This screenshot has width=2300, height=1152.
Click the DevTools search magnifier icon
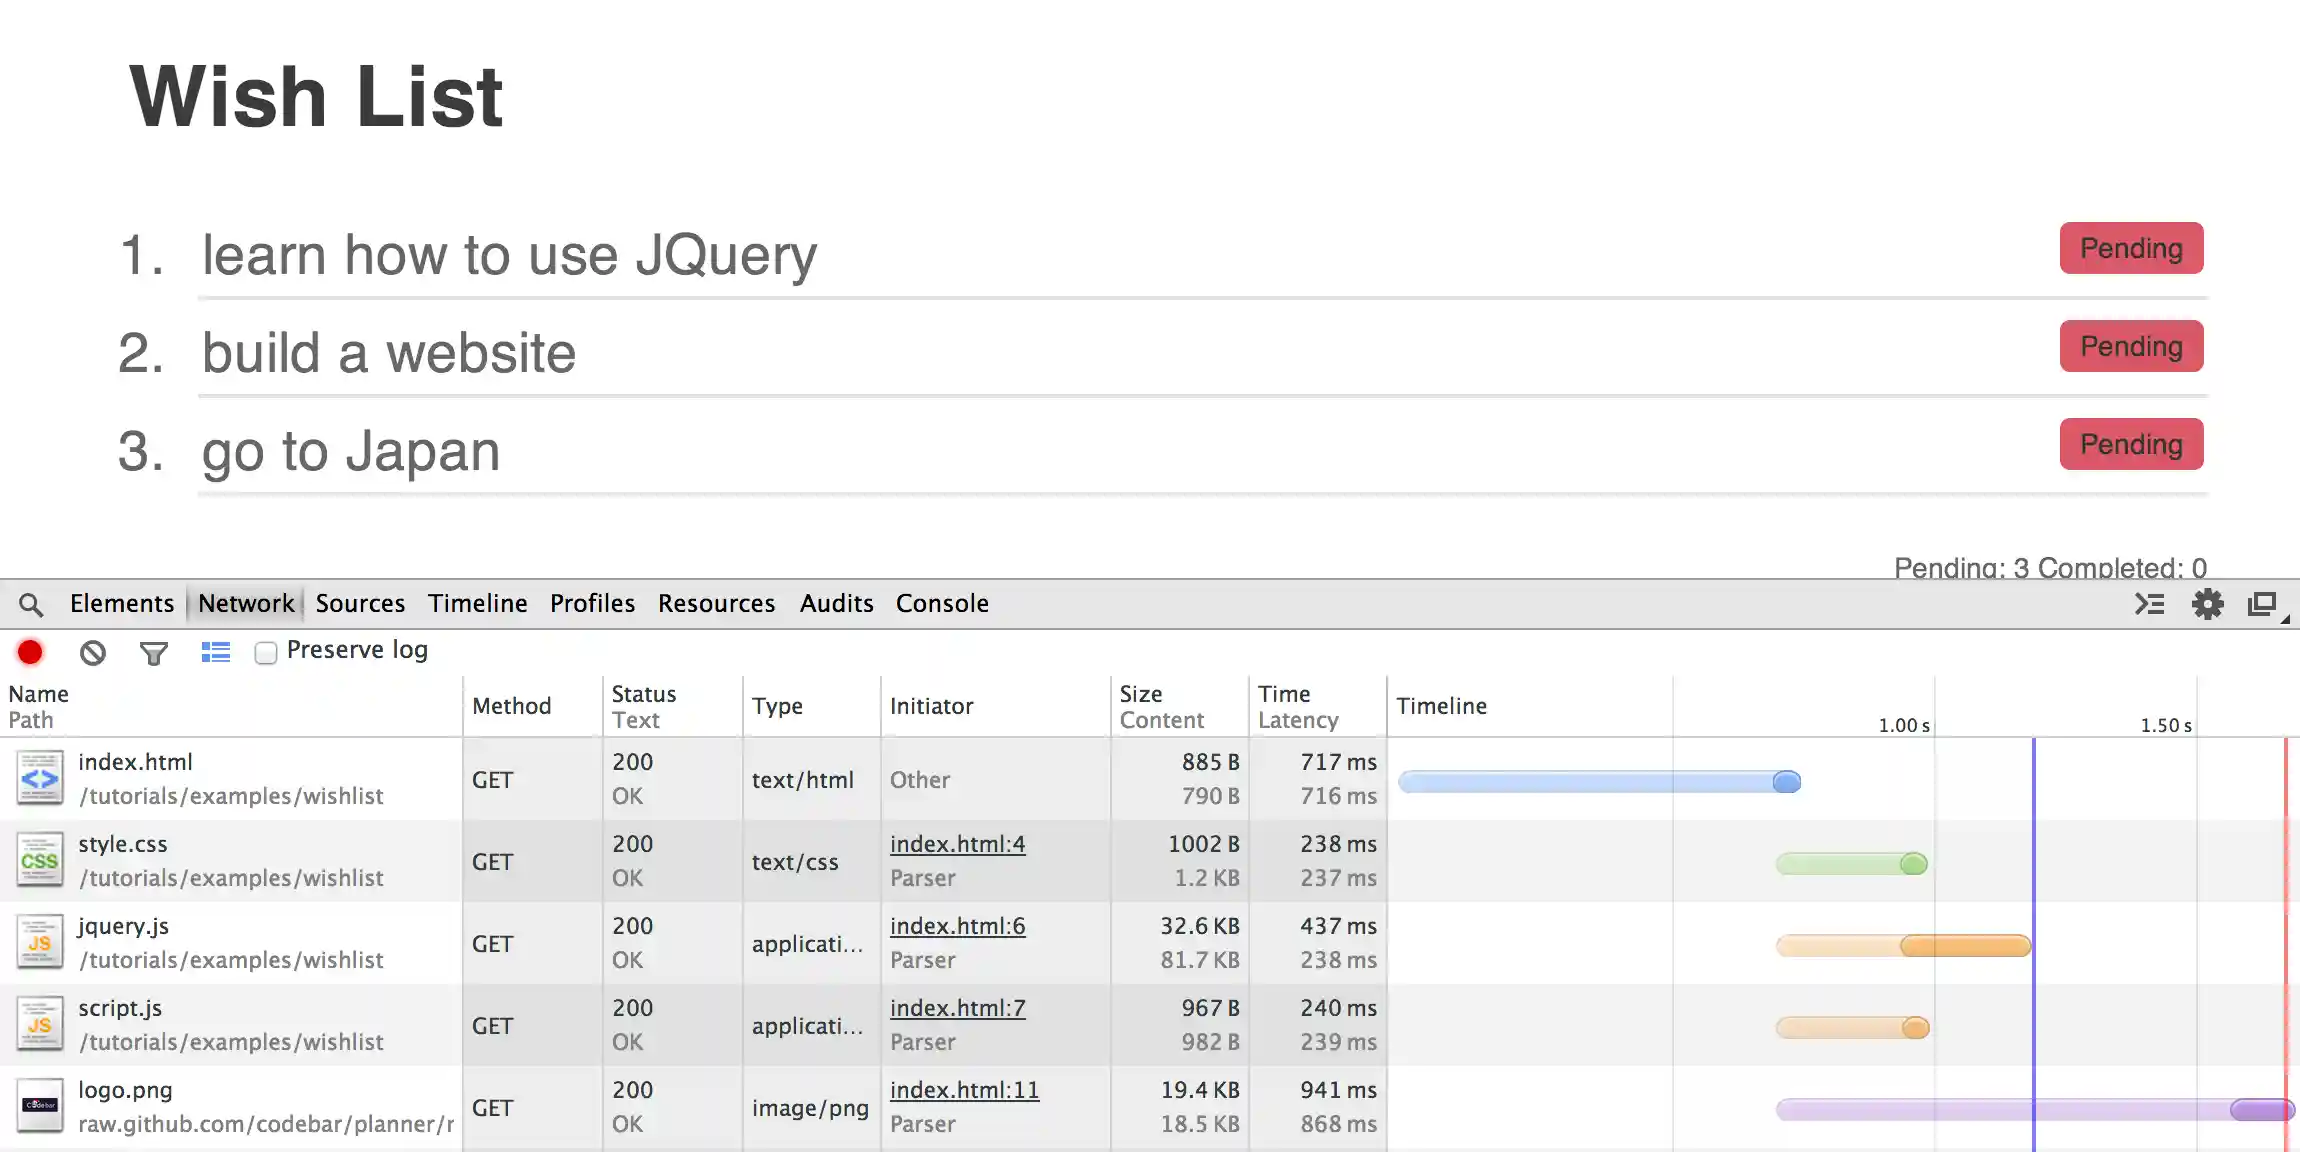click(x=31, y=604)
